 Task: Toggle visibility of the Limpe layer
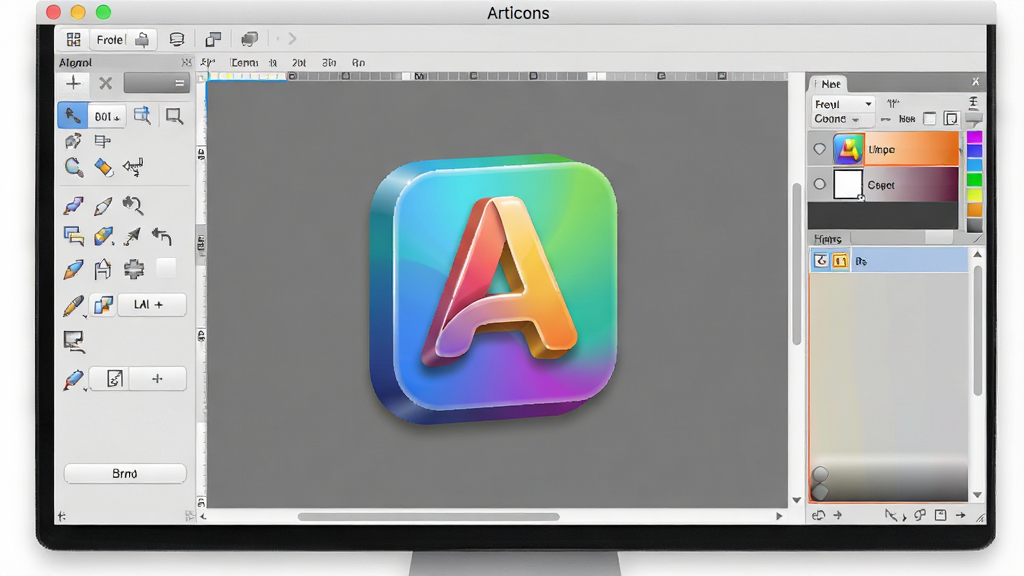click(x=820, y=150)
